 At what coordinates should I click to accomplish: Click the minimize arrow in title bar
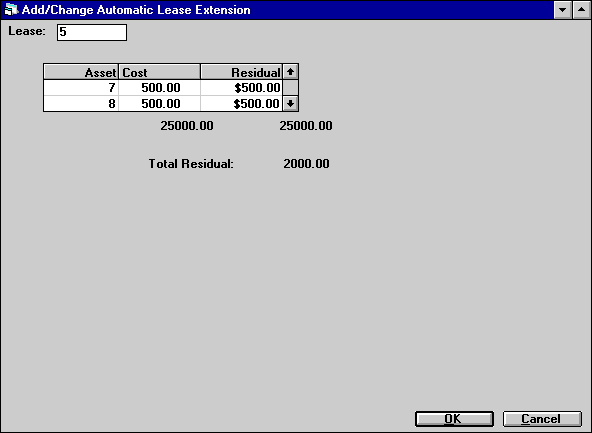point(563,10)
